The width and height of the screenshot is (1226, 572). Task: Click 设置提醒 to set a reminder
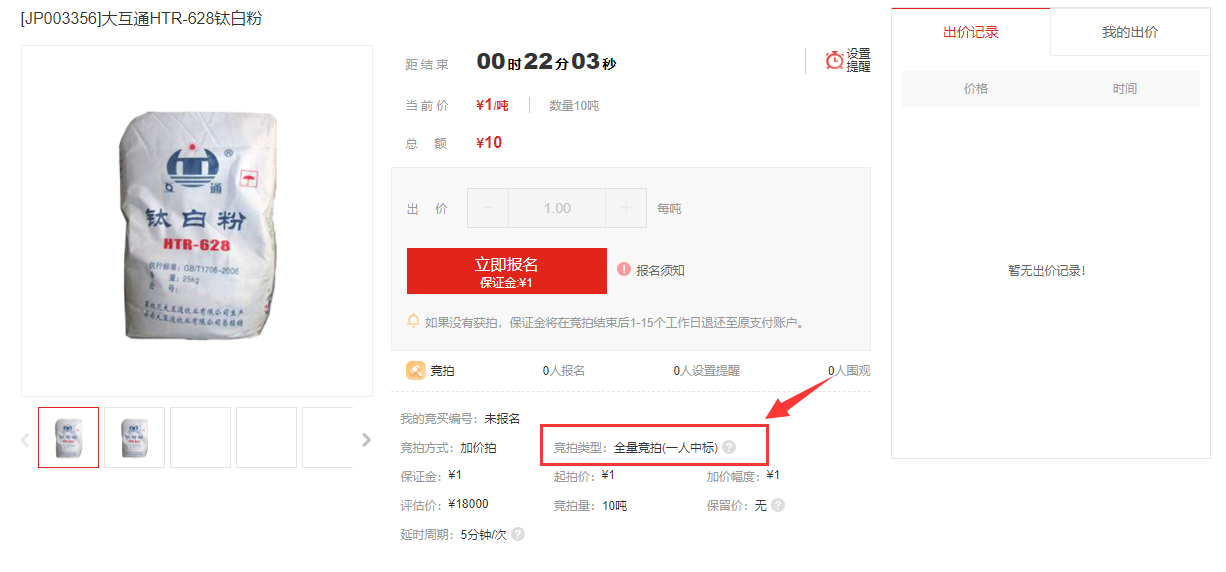pos(859,60)
